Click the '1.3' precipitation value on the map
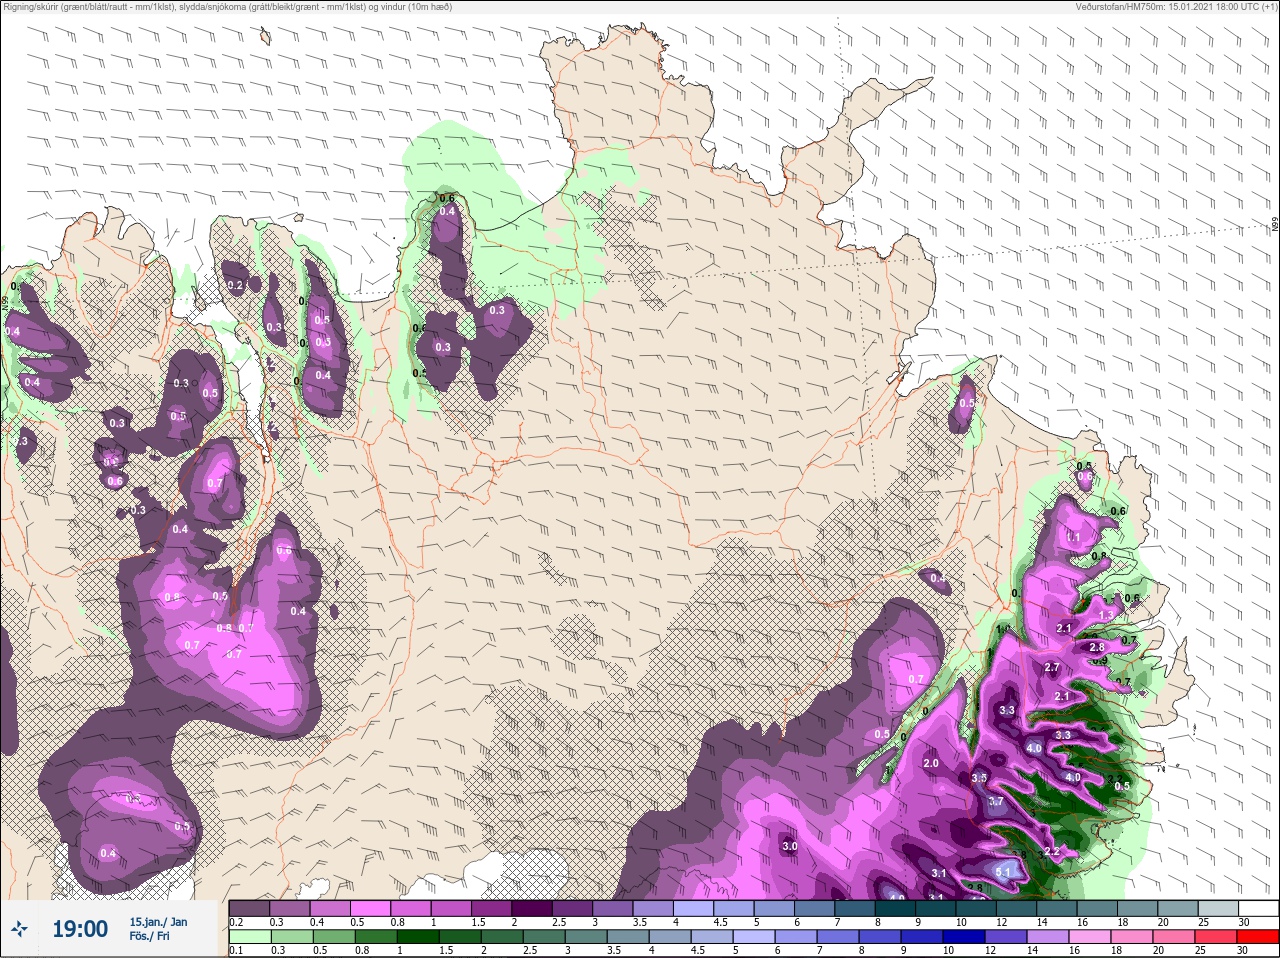 point(1106,614)
